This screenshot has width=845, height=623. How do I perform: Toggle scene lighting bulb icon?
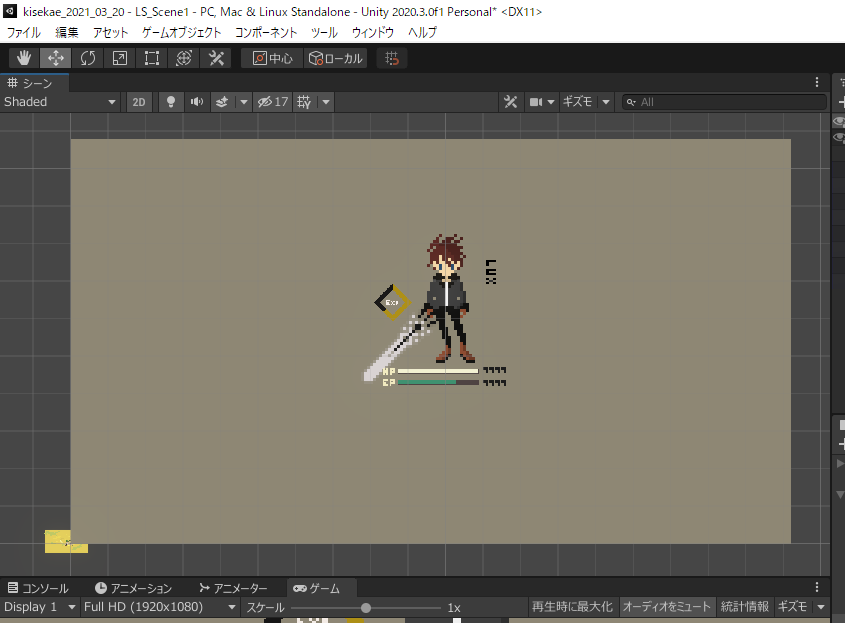point(171,102)
